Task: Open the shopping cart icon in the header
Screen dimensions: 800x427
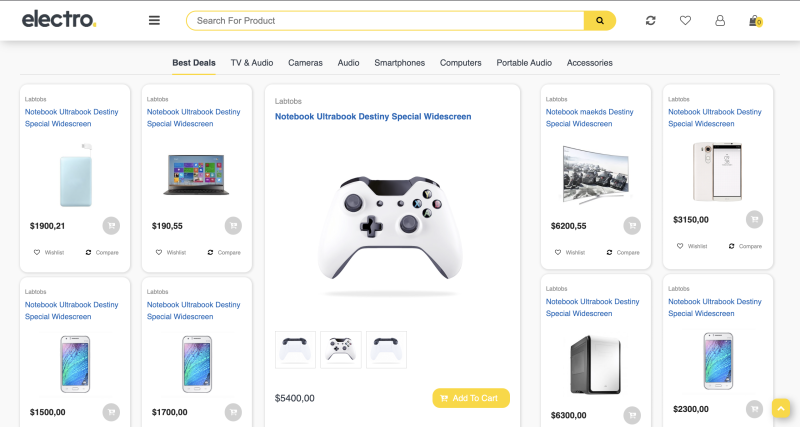Action: [755, 21]
